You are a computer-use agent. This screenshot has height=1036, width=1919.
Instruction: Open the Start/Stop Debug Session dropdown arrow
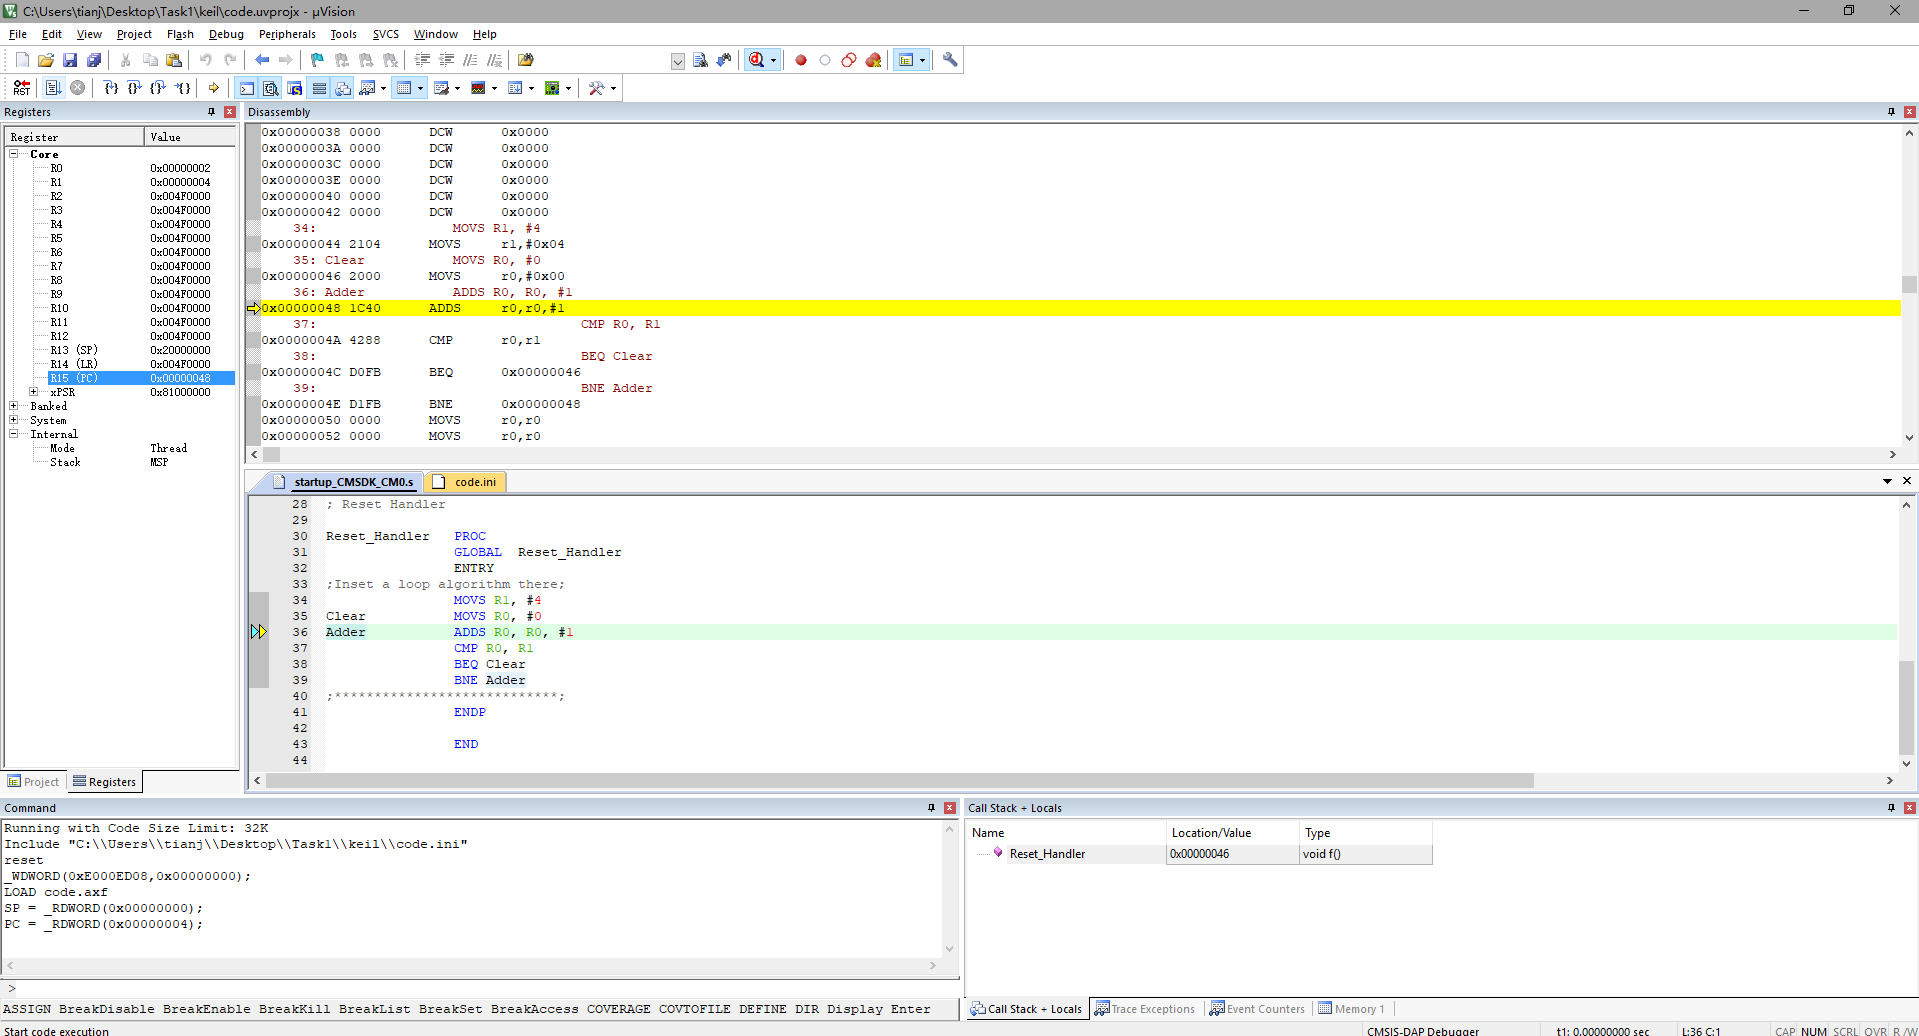pos(773,60)
